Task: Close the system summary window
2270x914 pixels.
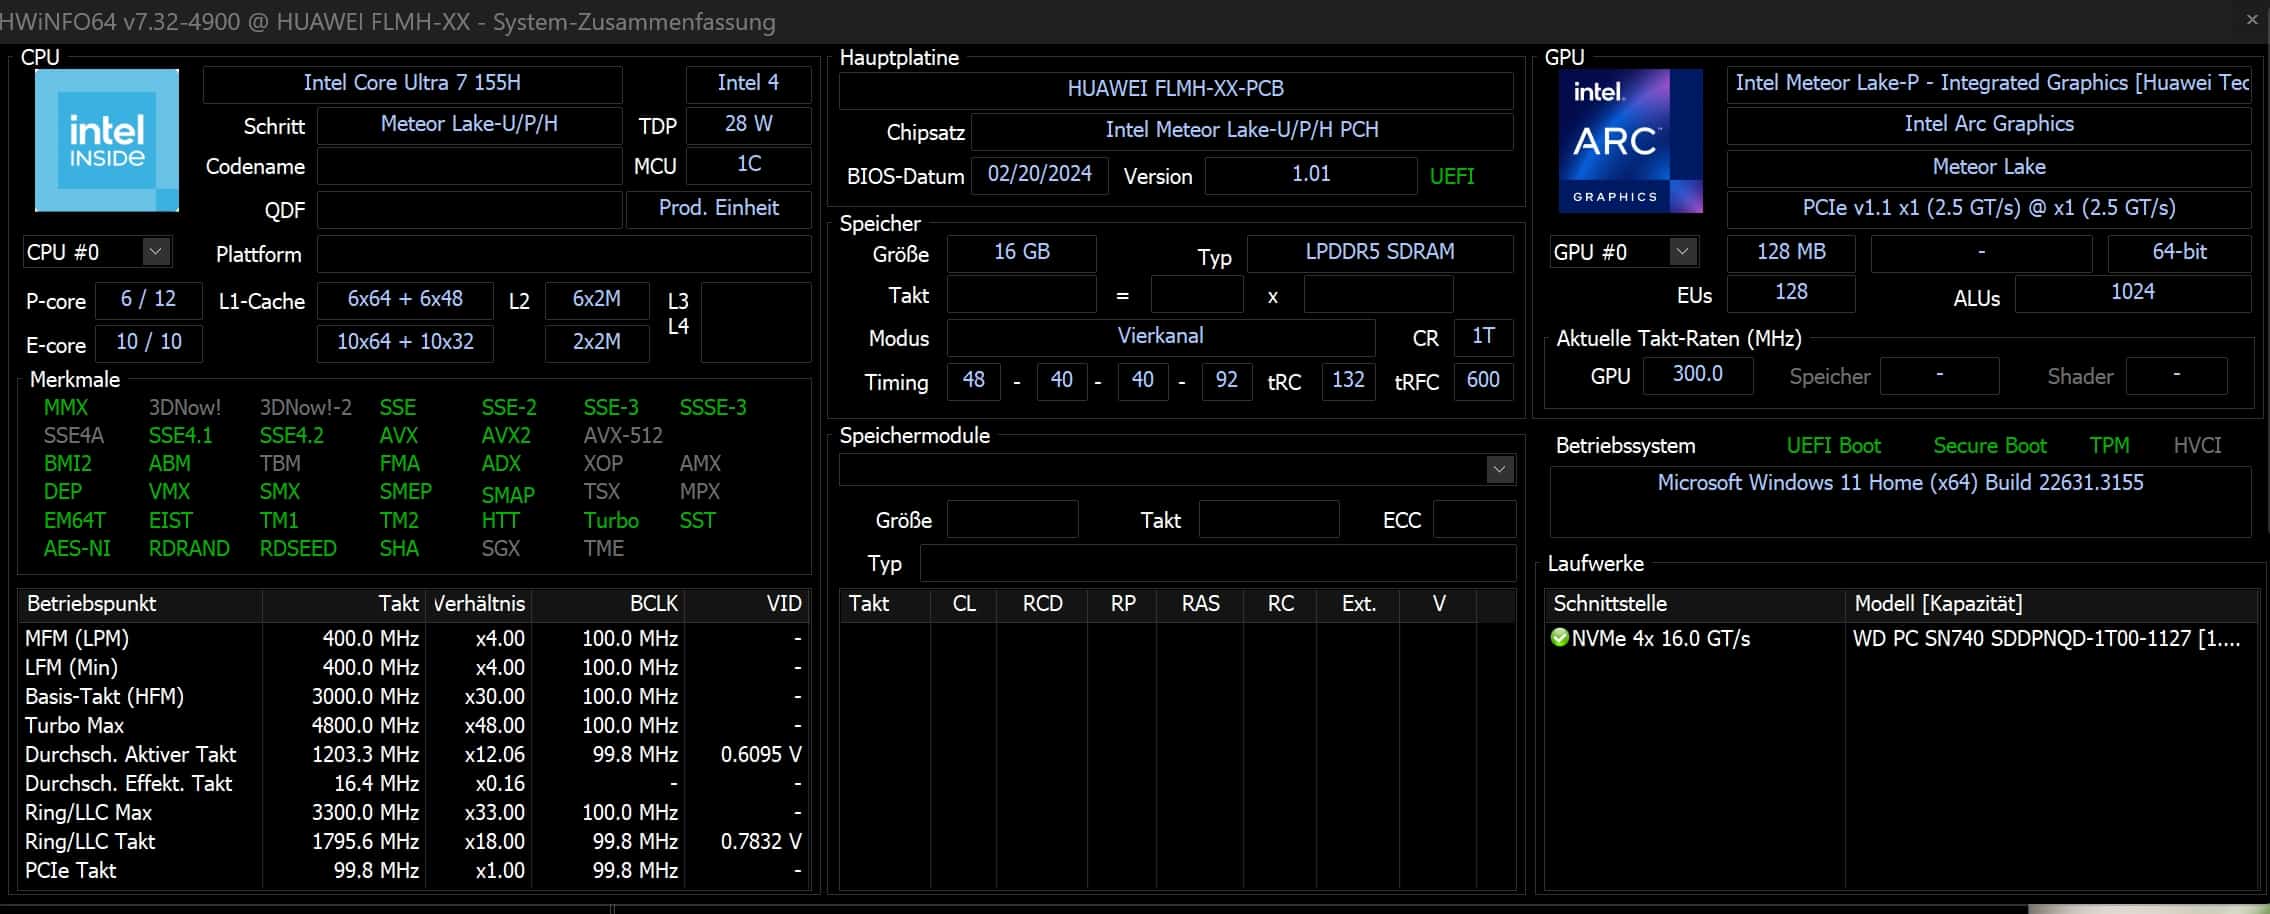Action: tap(2252, 19)
